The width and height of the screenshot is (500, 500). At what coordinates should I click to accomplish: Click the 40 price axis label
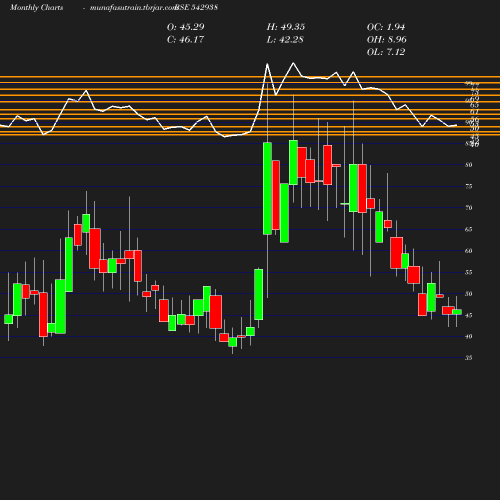tap(469, 337)
